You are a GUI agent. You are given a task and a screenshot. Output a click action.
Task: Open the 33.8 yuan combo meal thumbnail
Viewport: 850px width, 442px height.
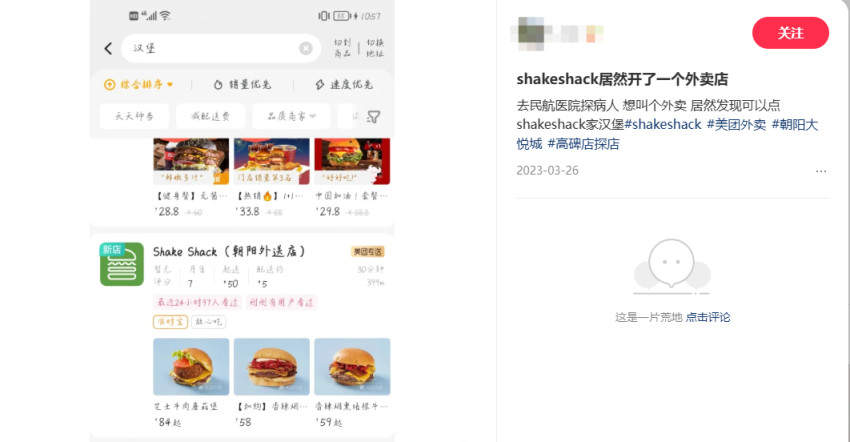click(x=272, y=162)
